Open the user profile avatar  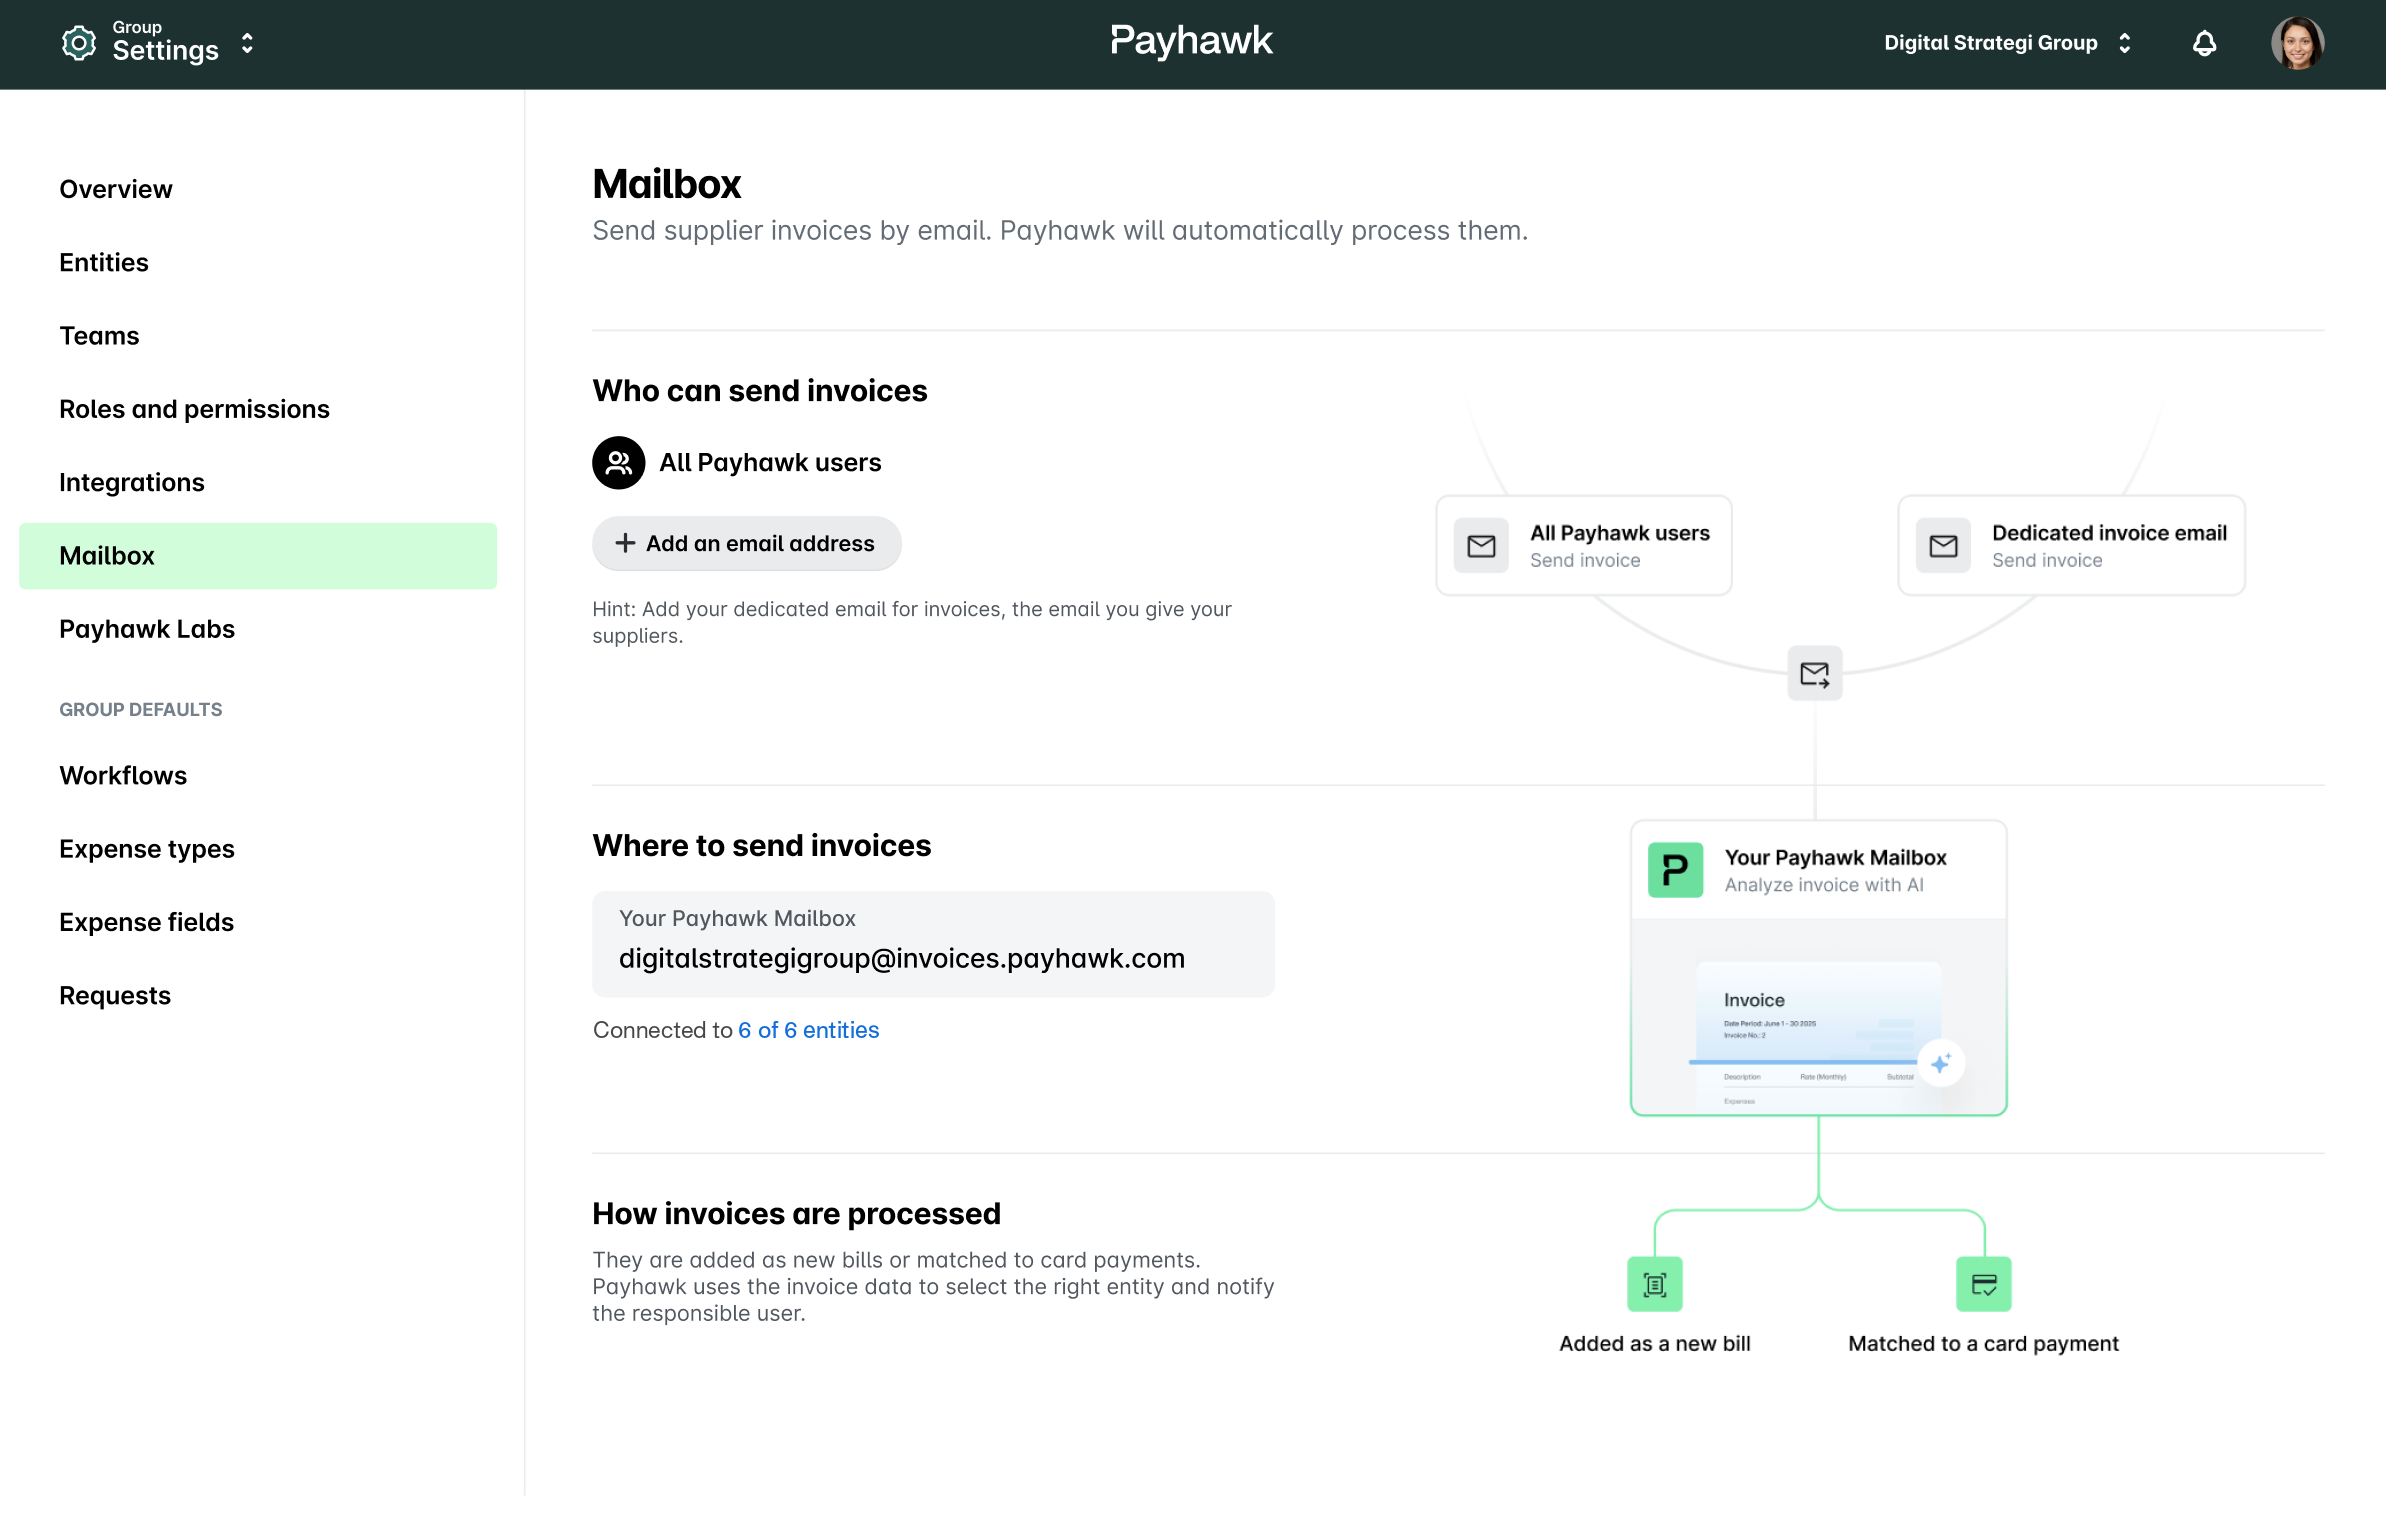pyautogui.click(x=2297, y=43)
